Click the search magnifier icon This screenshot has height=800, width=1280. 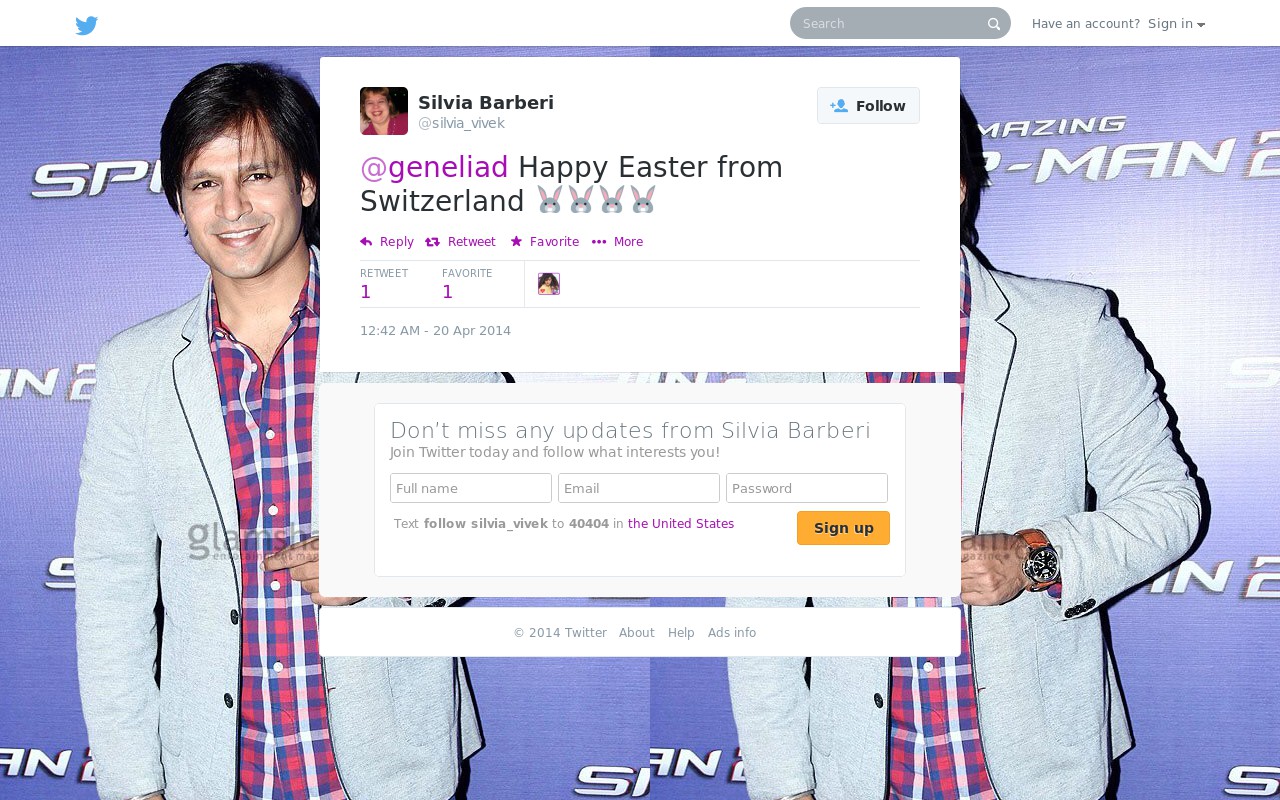click(x=994, y=24)
